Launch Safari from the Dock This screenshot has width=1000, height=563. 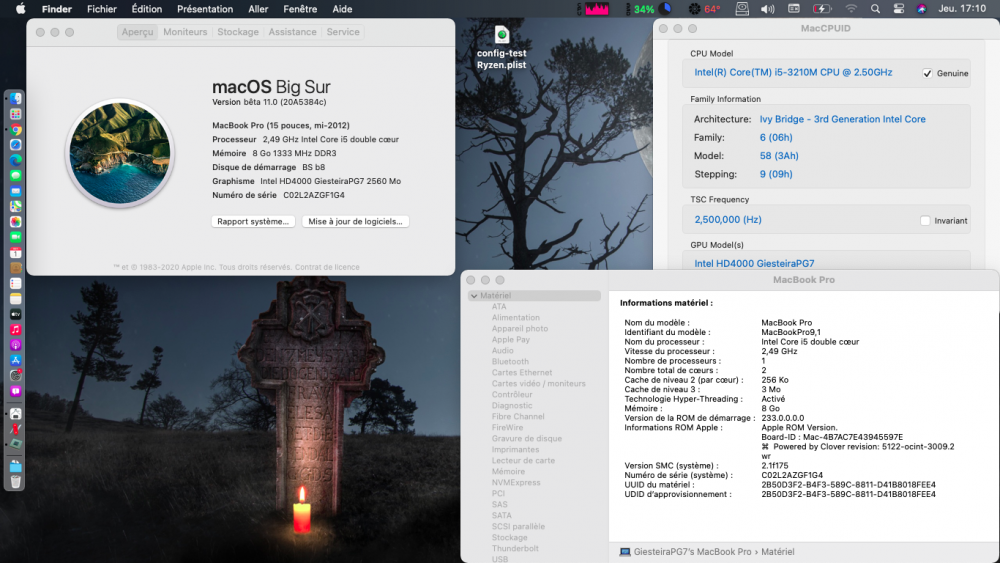tap(15, 145)
